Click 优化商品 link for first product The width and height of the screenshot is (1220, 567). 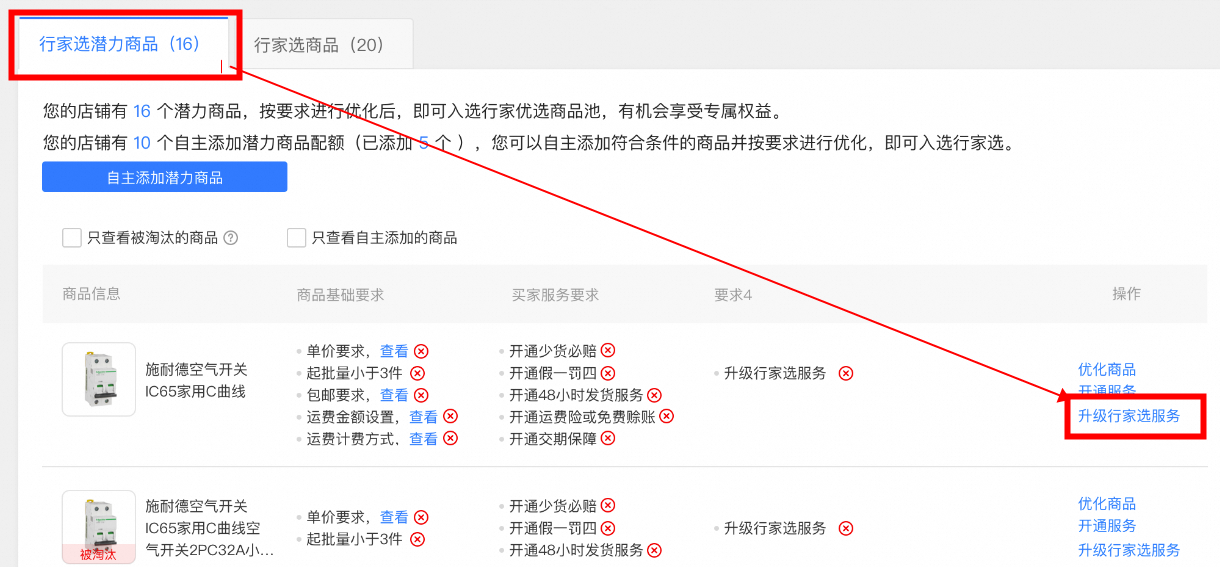[x=1107, y=369]
